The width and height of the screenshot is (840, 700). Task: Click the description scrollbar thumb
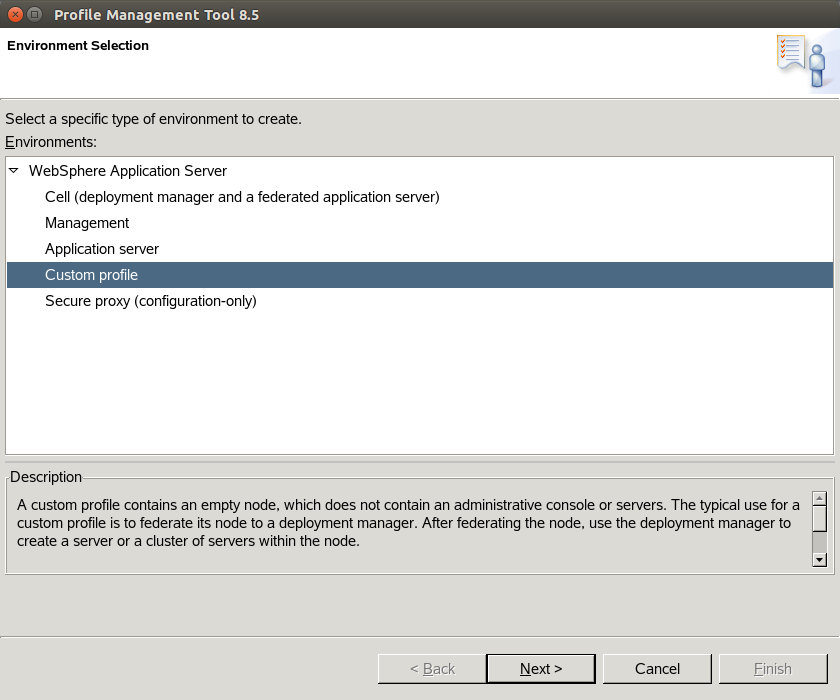tap(820, 519)
